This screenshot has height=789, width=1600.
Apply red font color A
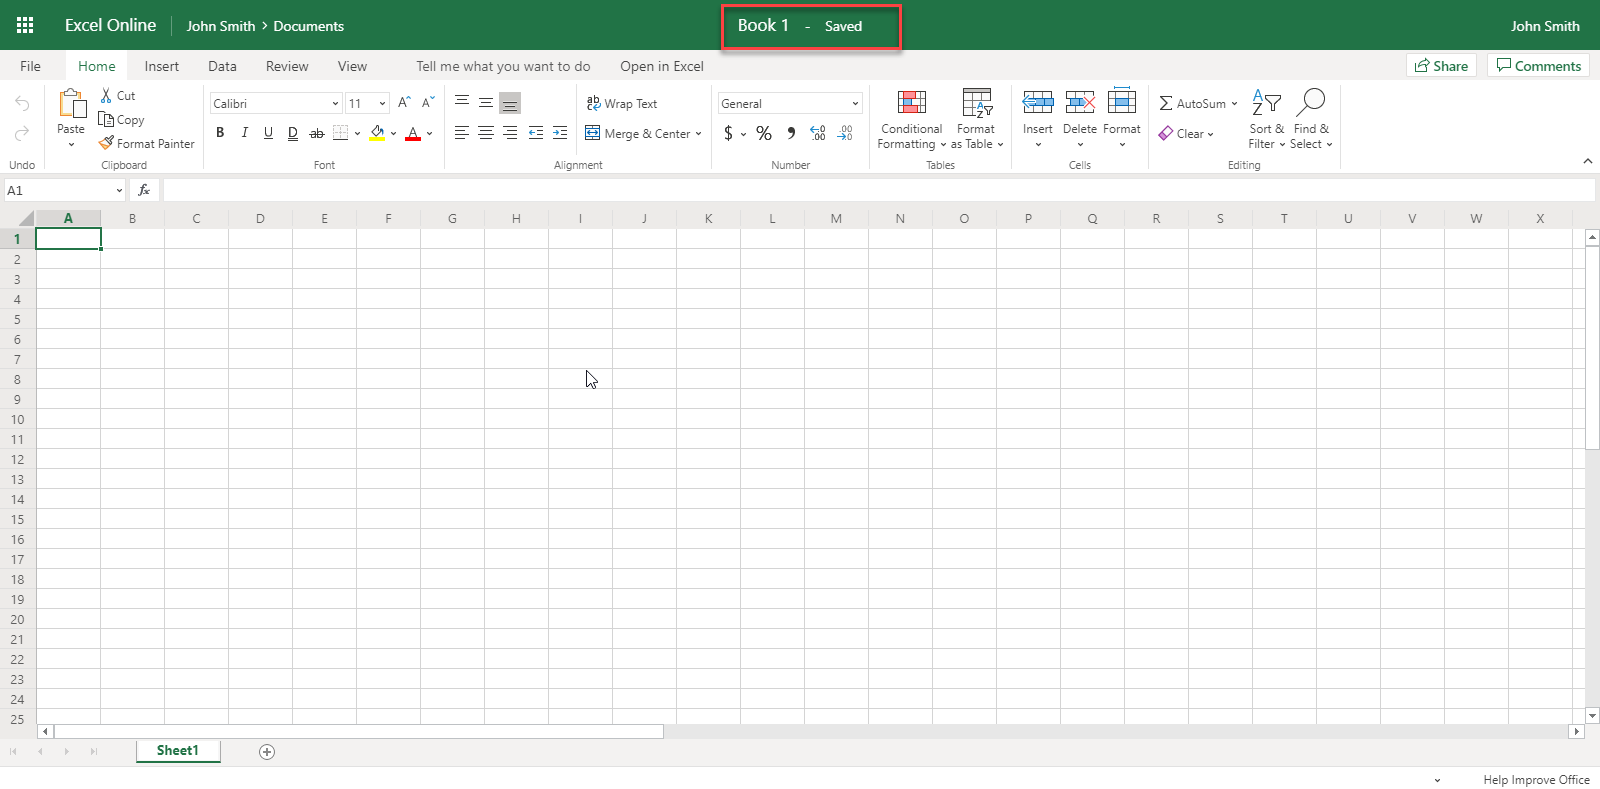click(413, 132)
